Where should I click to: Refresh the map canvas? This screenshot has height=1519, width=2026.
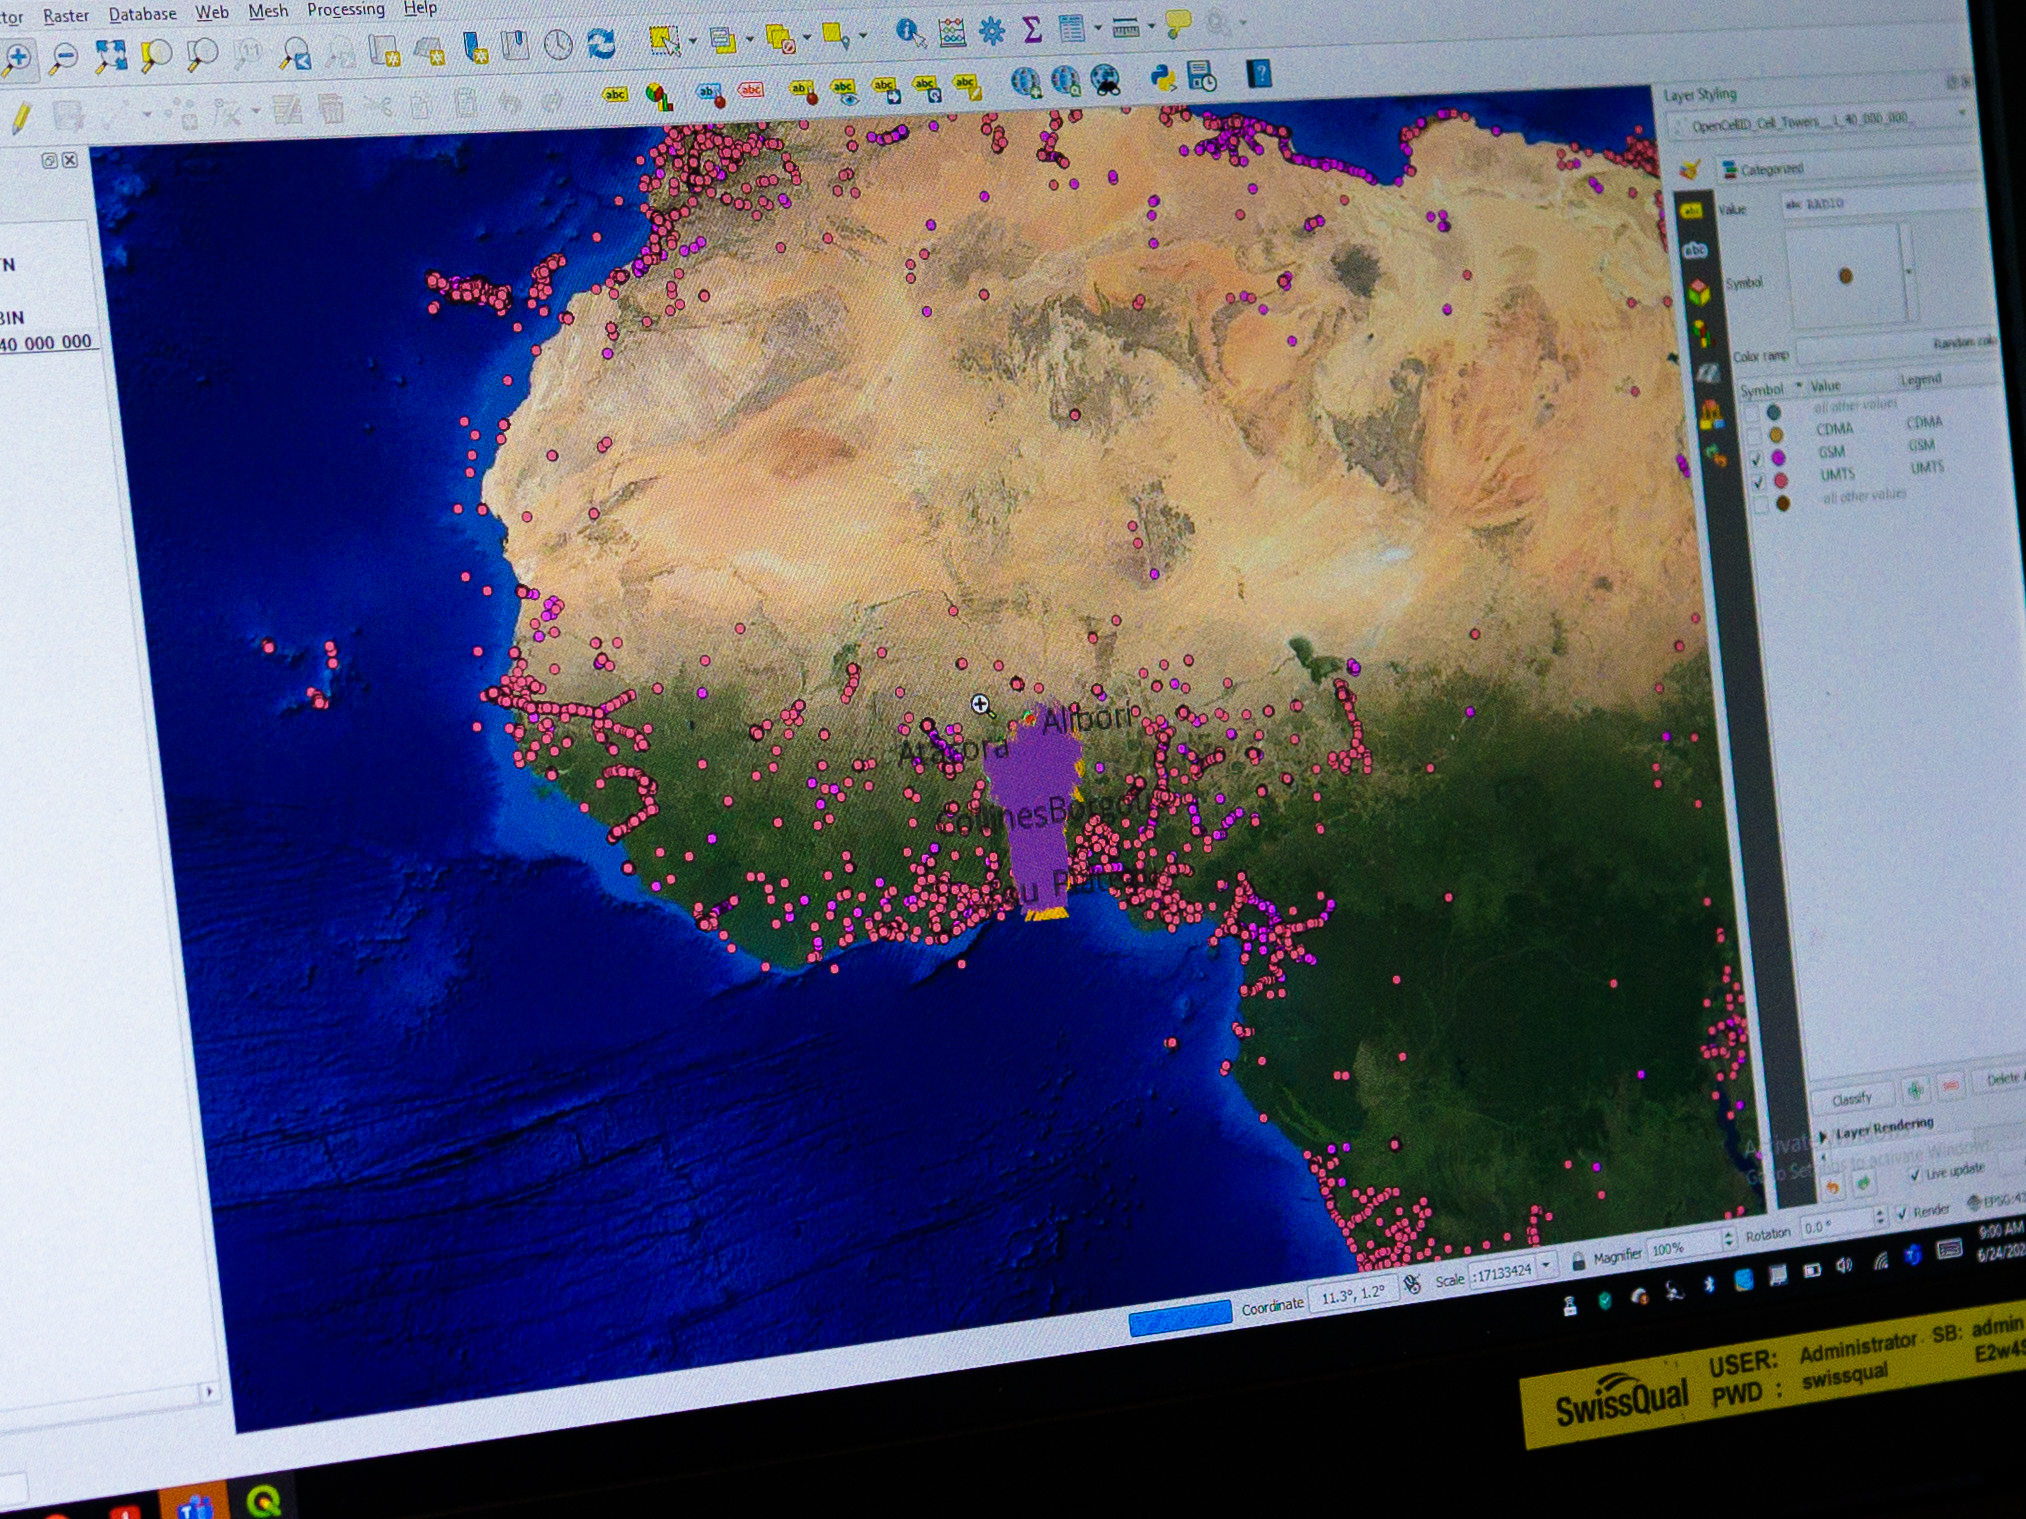(x=601, y=44)
